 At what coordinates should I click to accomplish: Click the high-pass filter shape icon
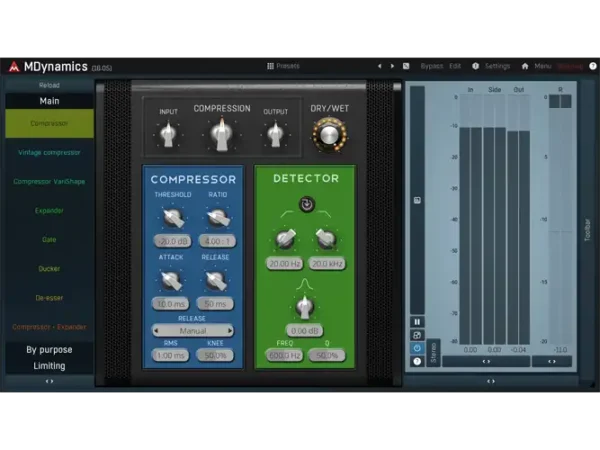[x=289, y=213]
